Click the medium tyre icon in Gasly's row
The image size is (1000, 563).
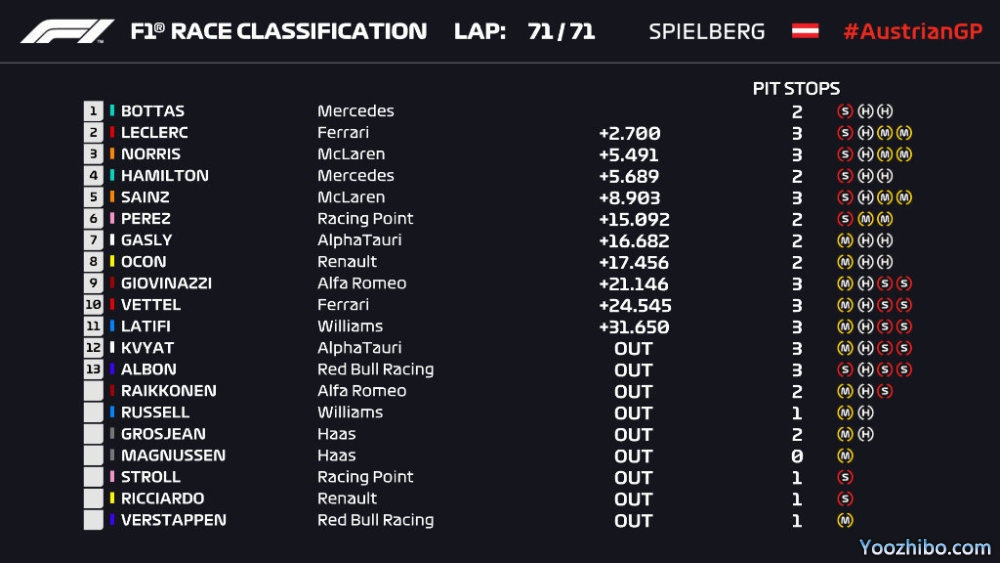845,240
